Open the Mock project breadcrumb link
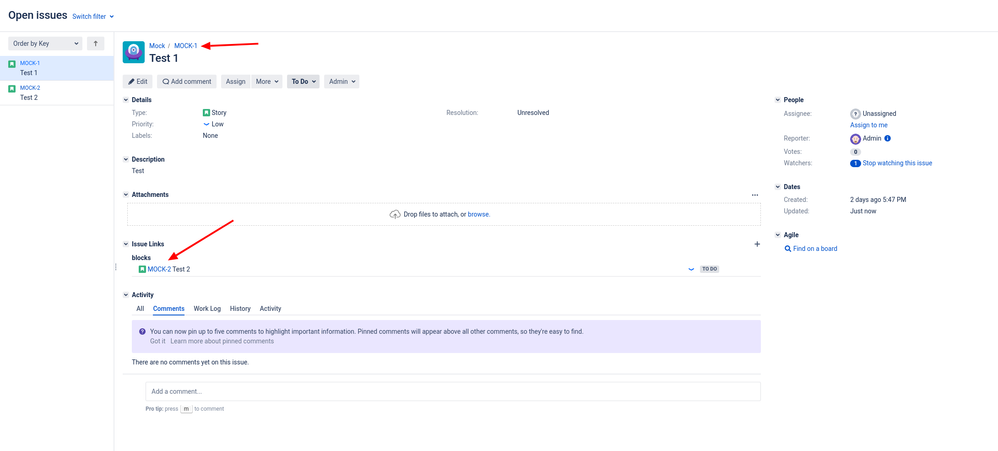Viewport: 998px width, 451px height. (157, 46)
